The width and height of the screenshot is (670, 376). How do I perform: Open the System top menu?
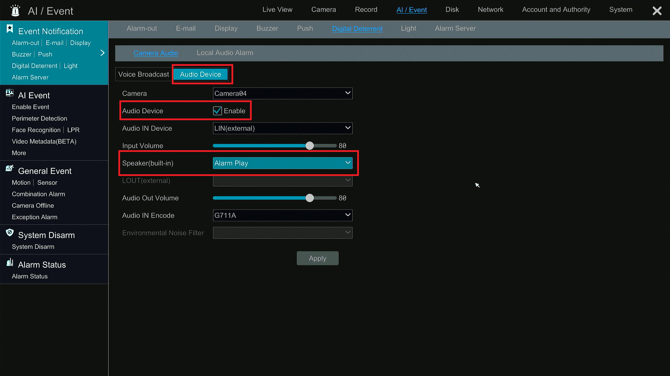(620, 9)
